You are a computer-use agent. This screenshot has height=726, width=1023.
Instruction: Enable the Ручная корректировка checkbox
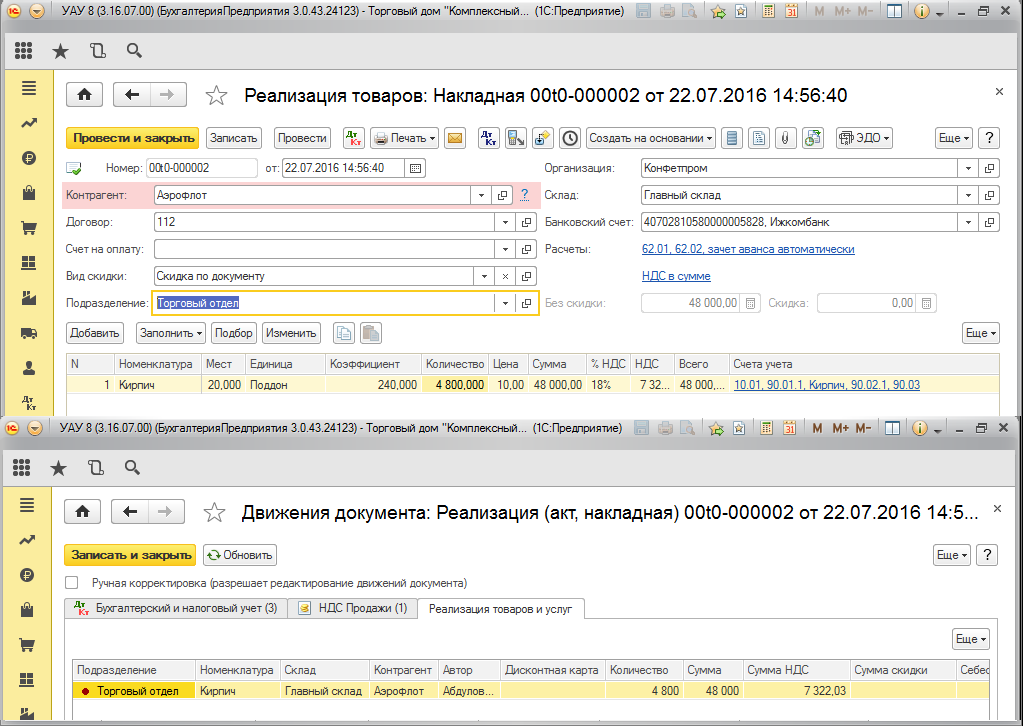(72, 582)
